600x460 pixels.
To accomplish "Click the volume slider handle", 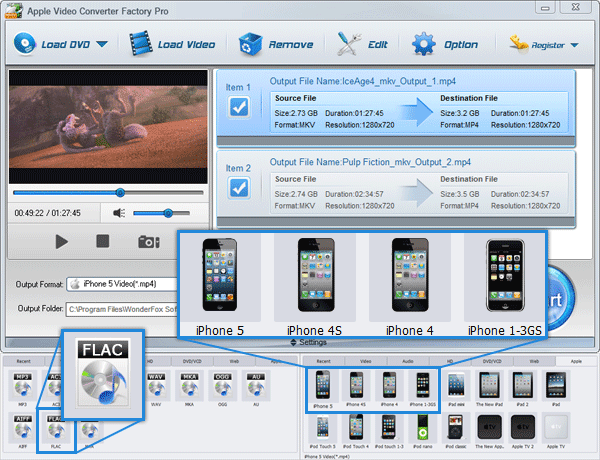I will (168, 213).
